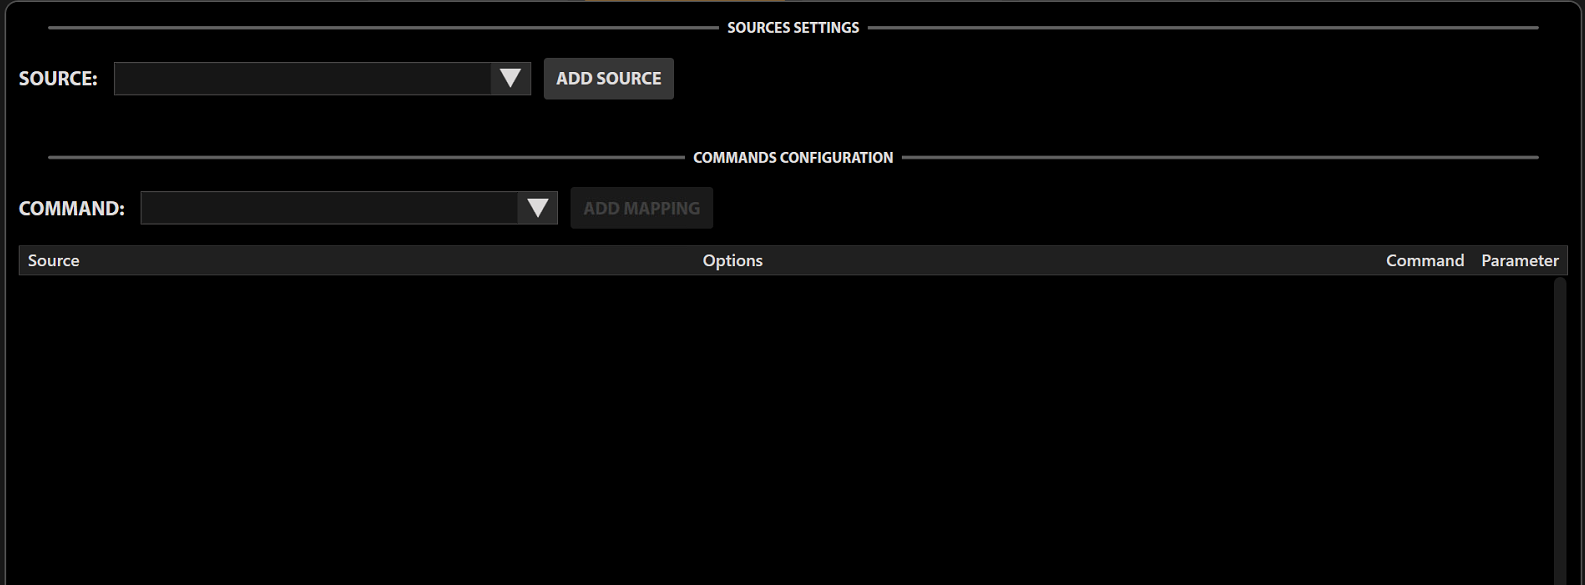Screen dimensions: 1585x585
Task: Click the divider line right of COMMANDS CONFIGURATION
Action: coord(1220,157)
